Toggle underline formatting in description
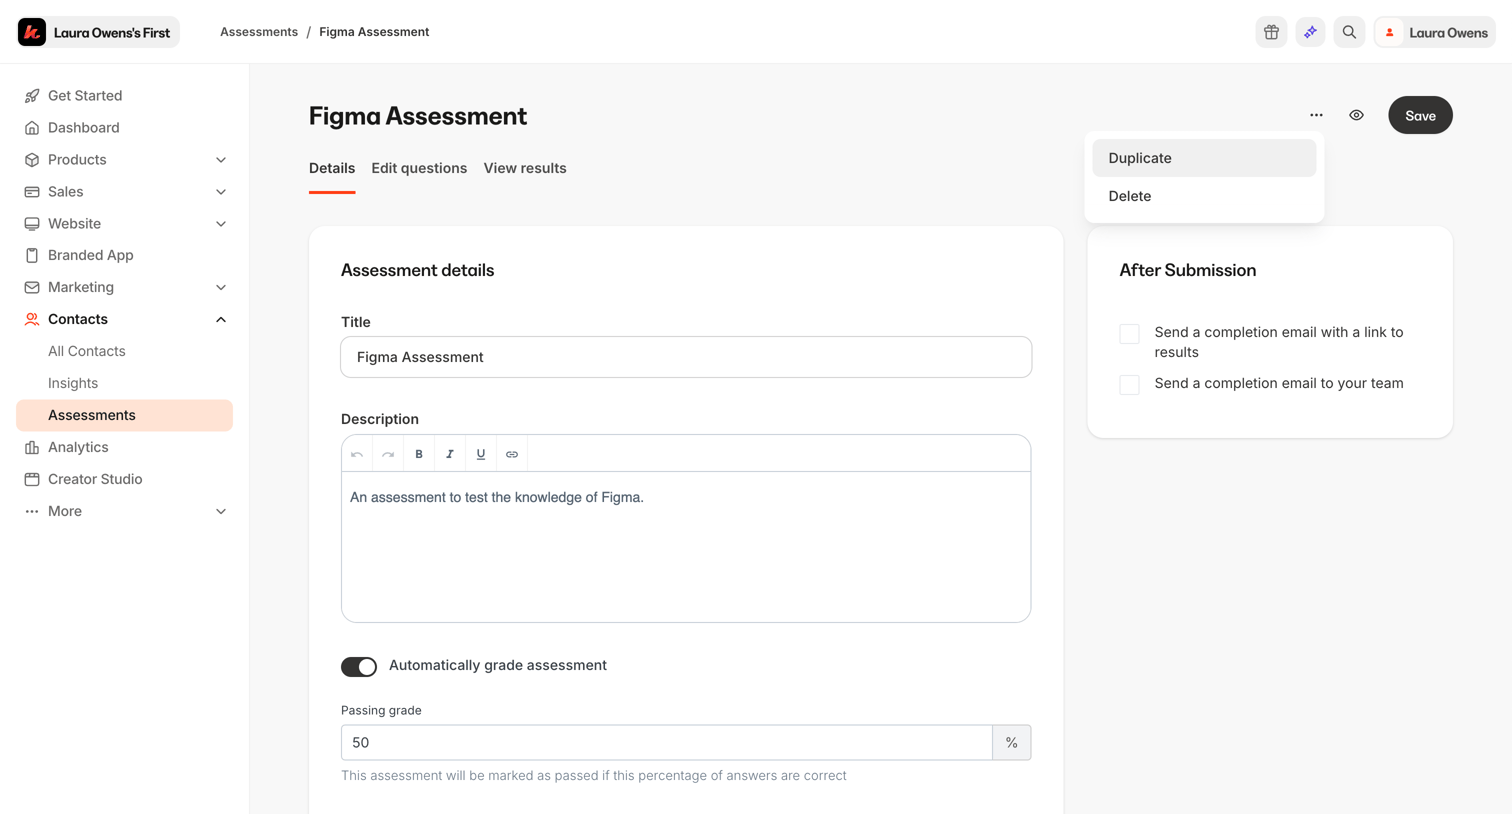Viewport: 1512px width, 814px height. pyautogui.click(x=481, y=454)
